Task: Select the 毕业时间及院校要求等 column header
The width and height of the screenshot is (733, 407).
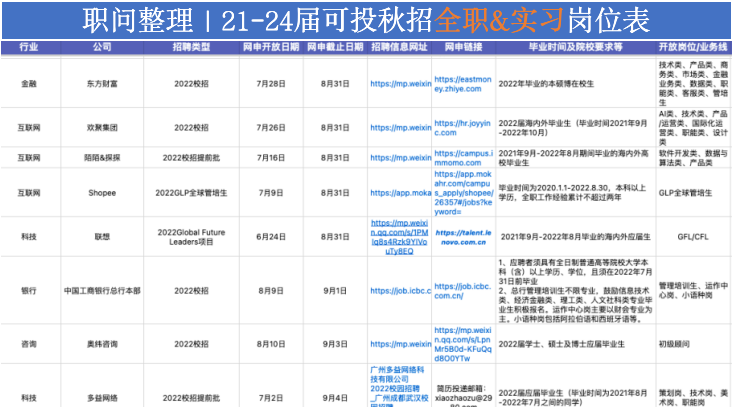Action: tap(575, 47)
